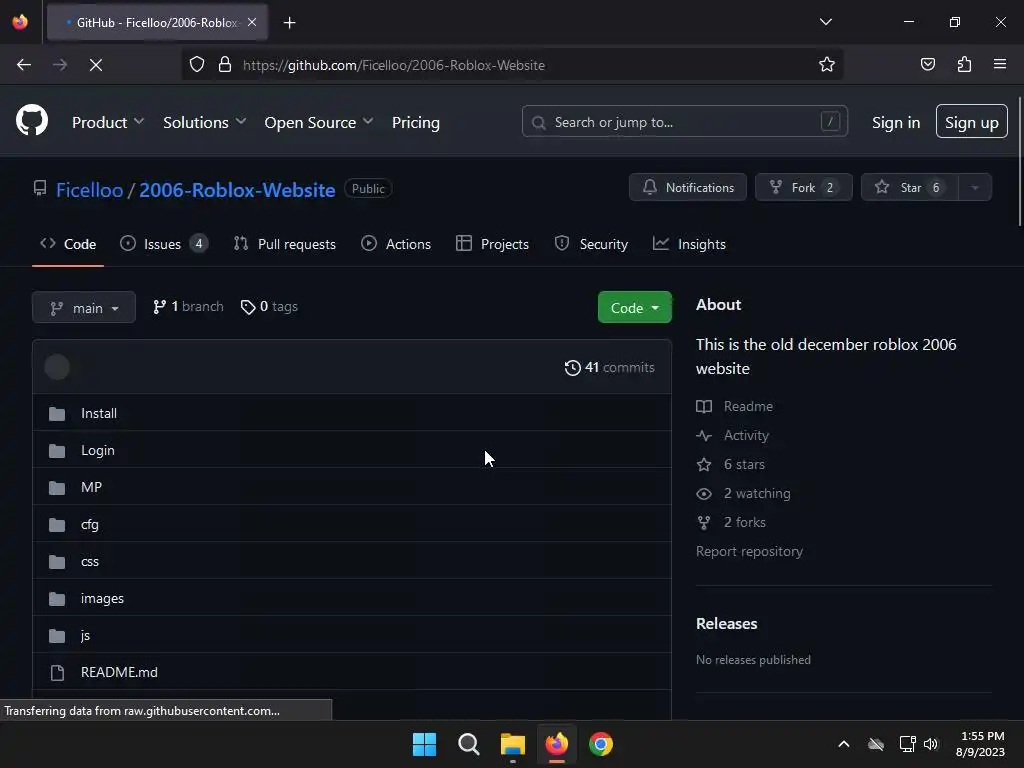Screen dimensions: 1024x768
Task: Bookmark this page with the star icon
Action: pyautogui.click(x=827, y=65)
